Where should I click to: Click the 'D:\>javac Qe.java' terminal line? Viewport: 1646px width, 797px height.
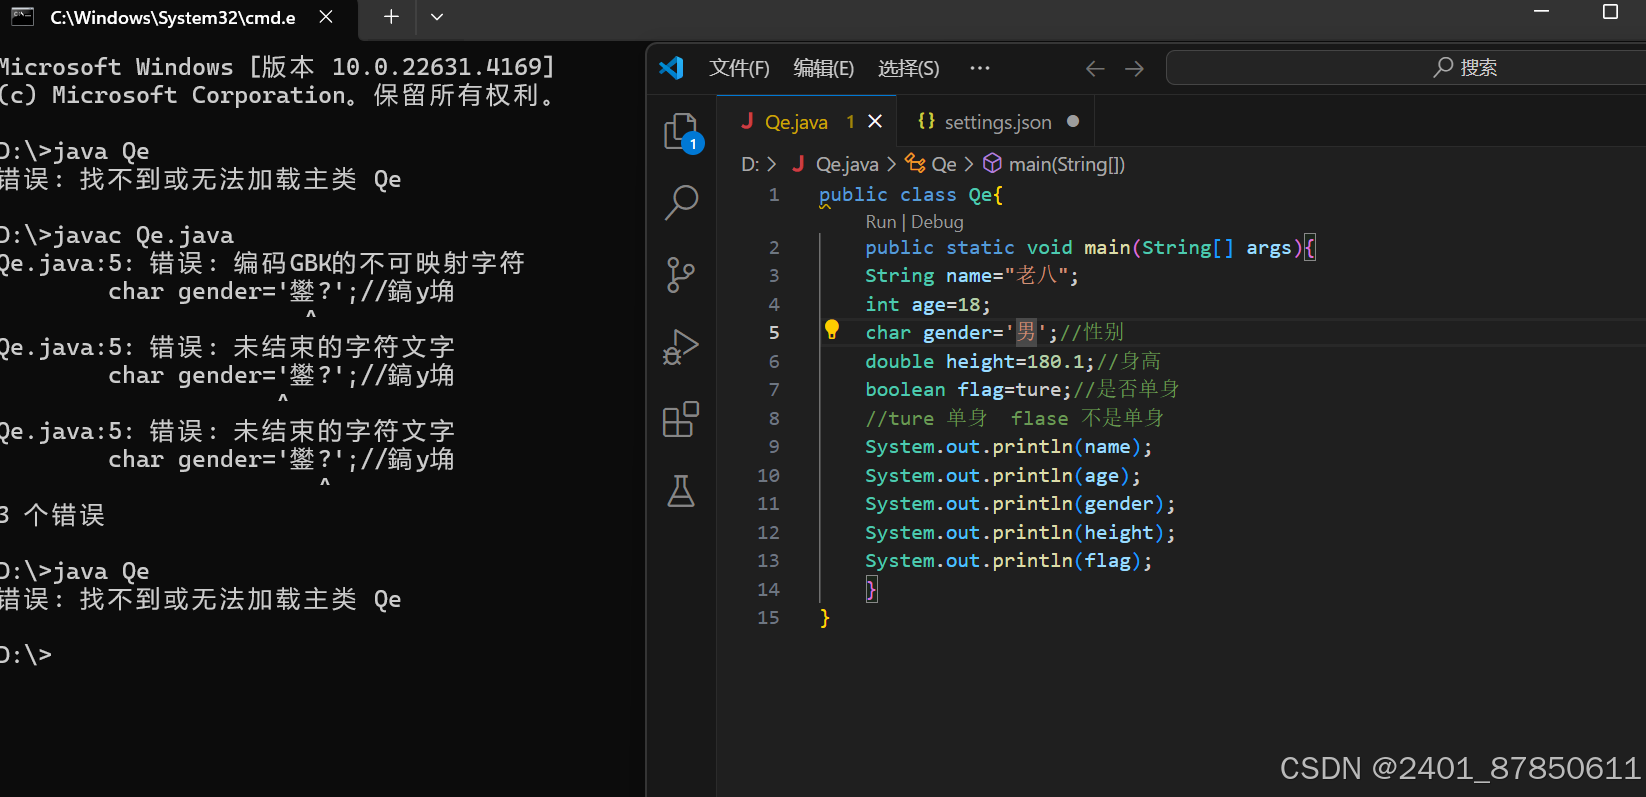pos(117,235)
